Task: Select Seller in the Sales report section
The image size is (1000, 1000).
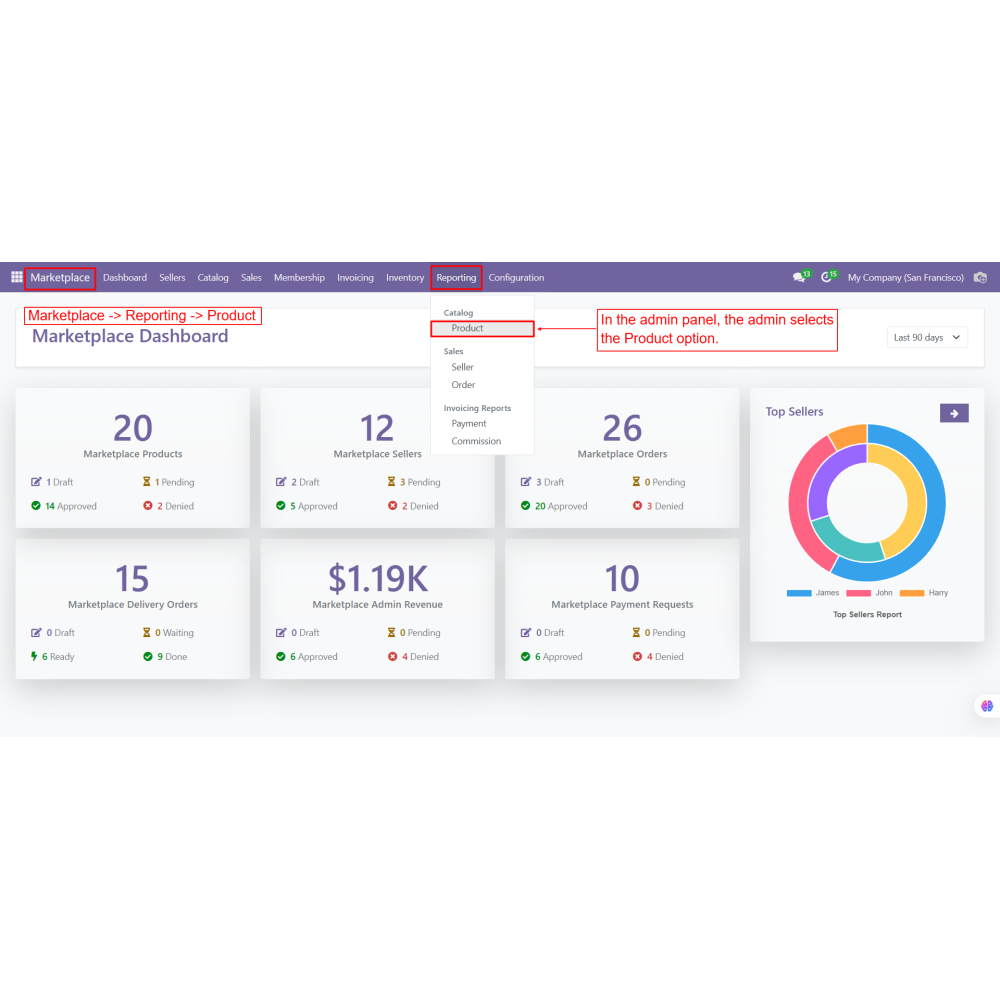Action: pos(462,367)
